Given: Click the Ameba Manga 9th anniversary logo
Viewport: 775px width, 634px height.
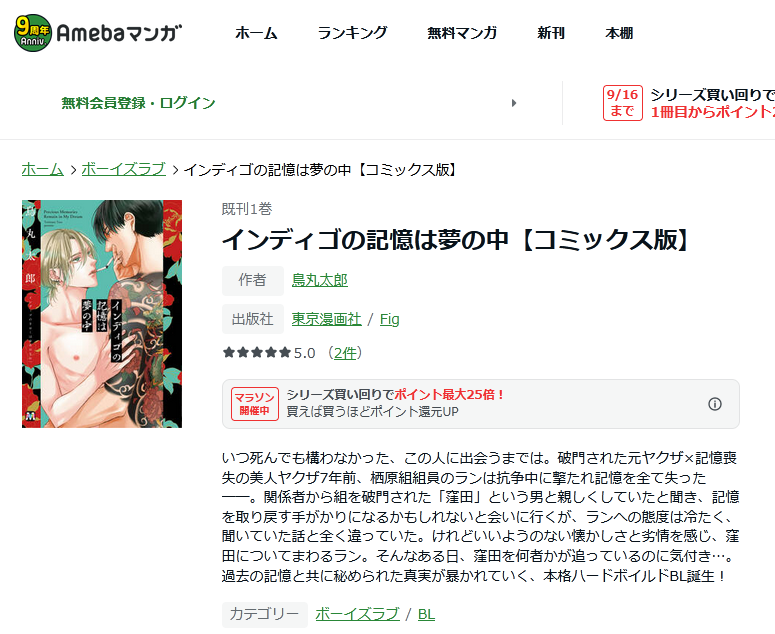Looking at the screenshot, I should [x=98, y=33].
